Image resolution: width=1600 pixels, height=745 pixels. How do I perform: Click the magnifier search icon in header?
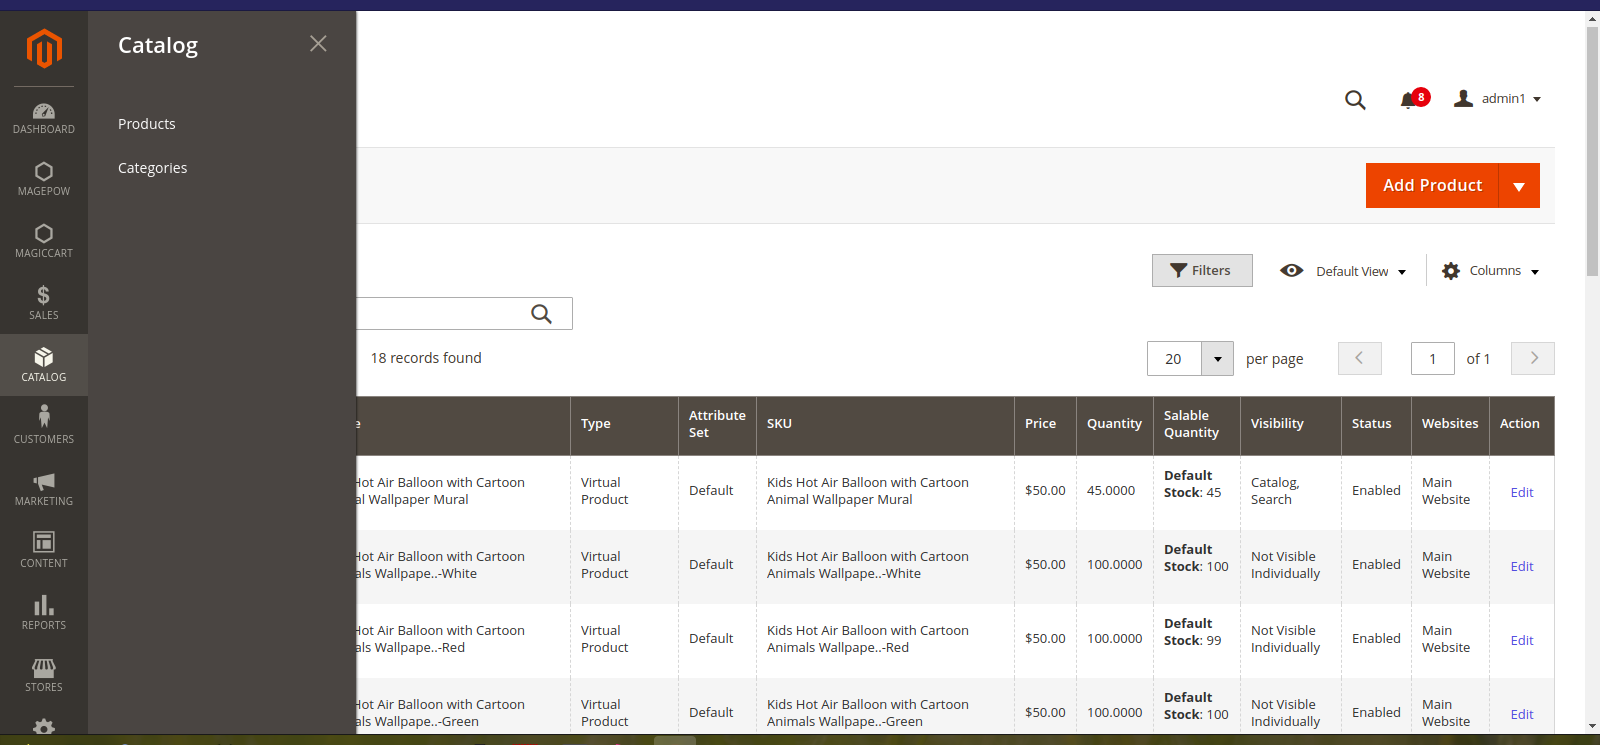[x=1355, y=100]
